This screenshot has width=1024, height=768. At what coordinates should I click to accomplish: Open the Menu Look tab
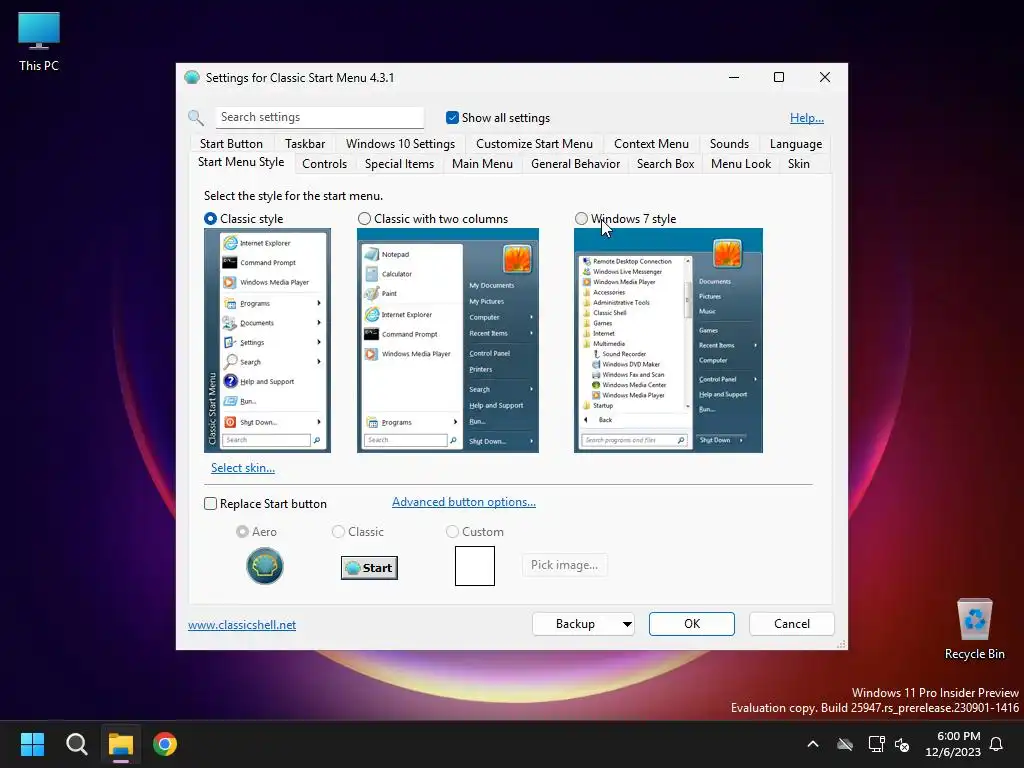tap(741, 164)
